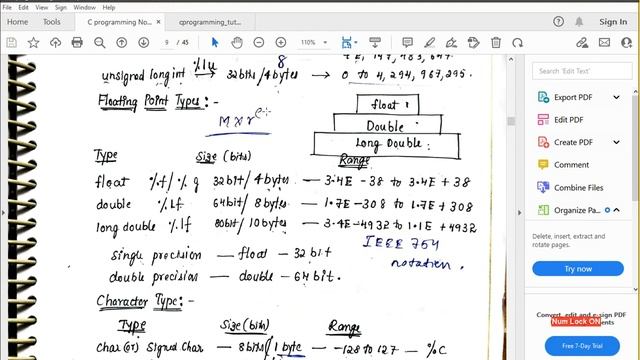Add a sticky note comment
This screenshot has height=360, width=640.
pyautogui.click(x=407, y=42)
